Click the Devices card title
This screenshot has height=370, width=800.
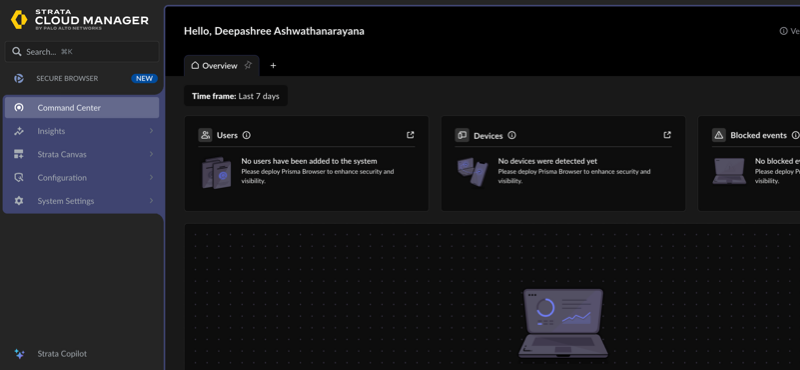[488, 136]
